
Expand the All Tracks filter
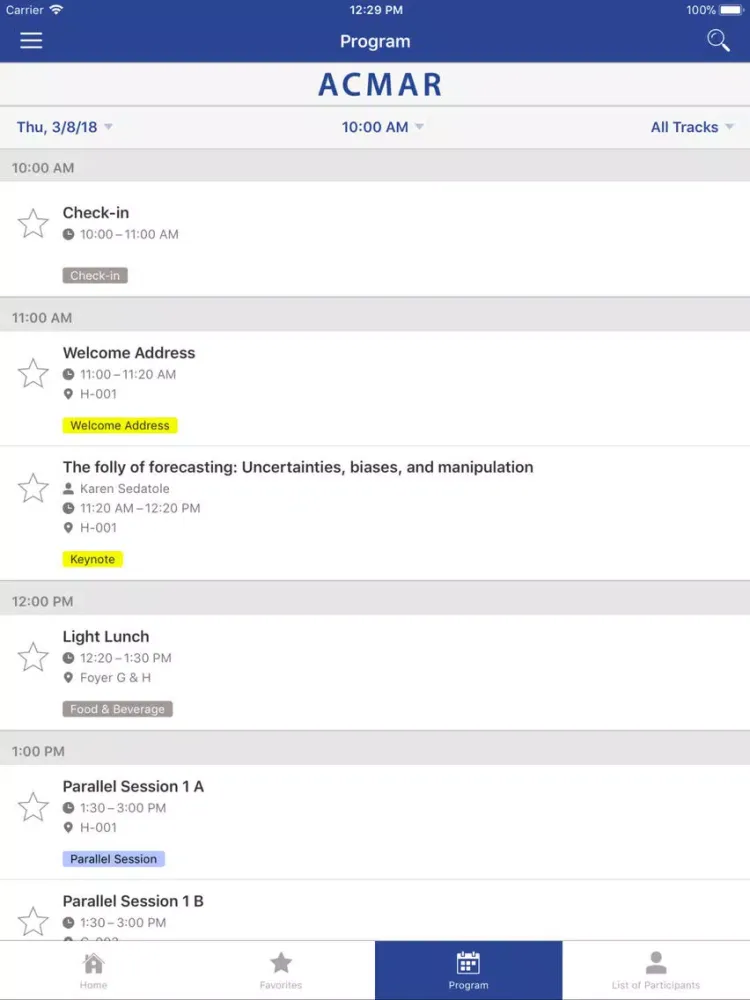click(692, 127)
